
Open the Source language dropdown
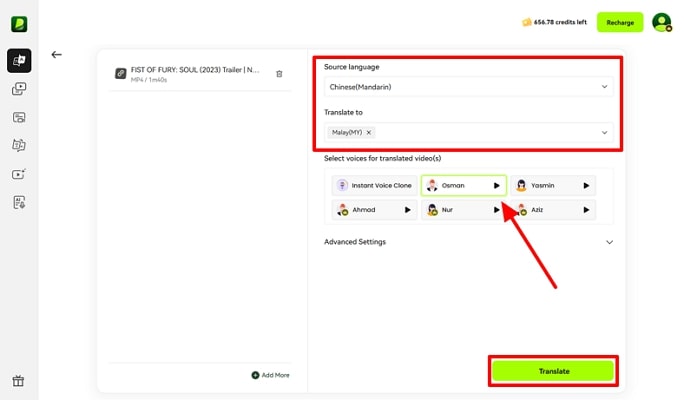[x=468, y=87]
